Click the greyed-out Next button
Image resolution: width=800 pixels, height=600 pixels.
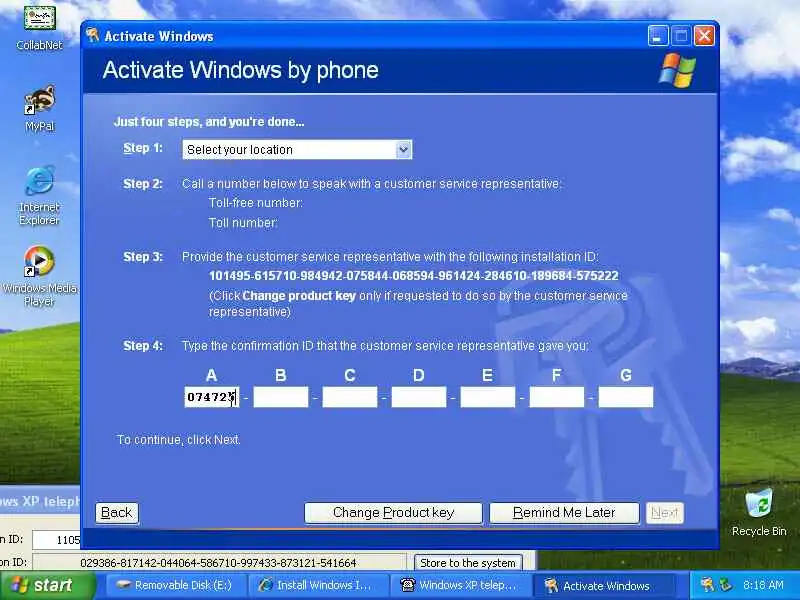[665, 513]
